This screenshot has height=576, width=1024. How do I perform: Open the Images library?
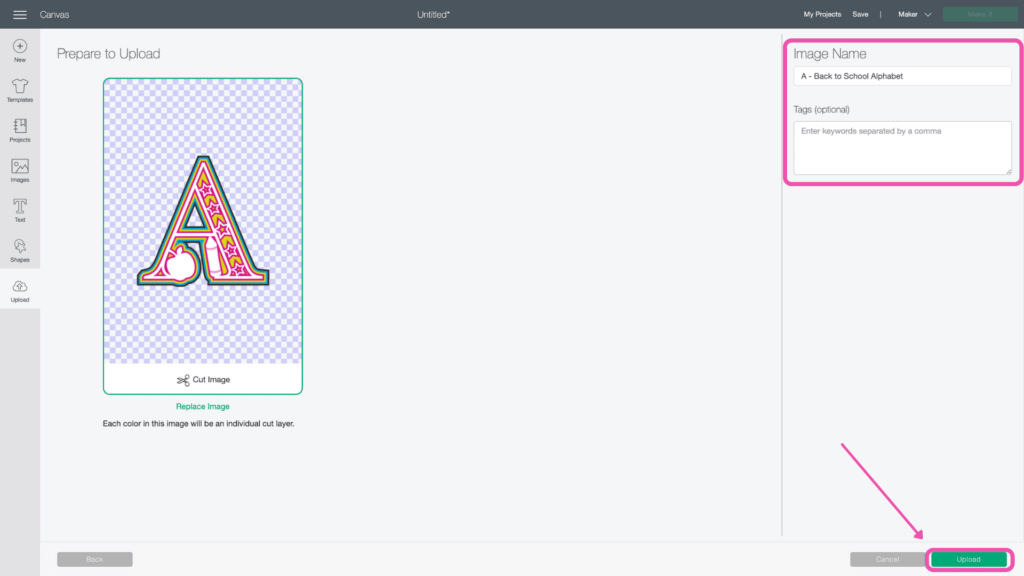(x=20, y=170)
